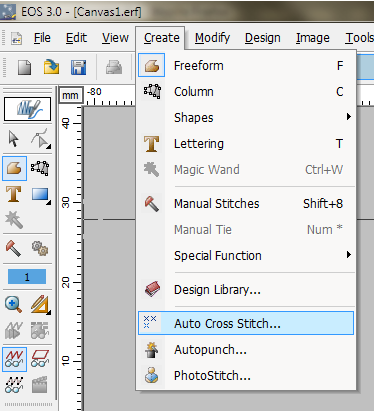The height and width of the screenshot is (411, 374).
Task: Choose Manual Stitches menu entry
Action: pyautogui.click(x=246, y=203)
